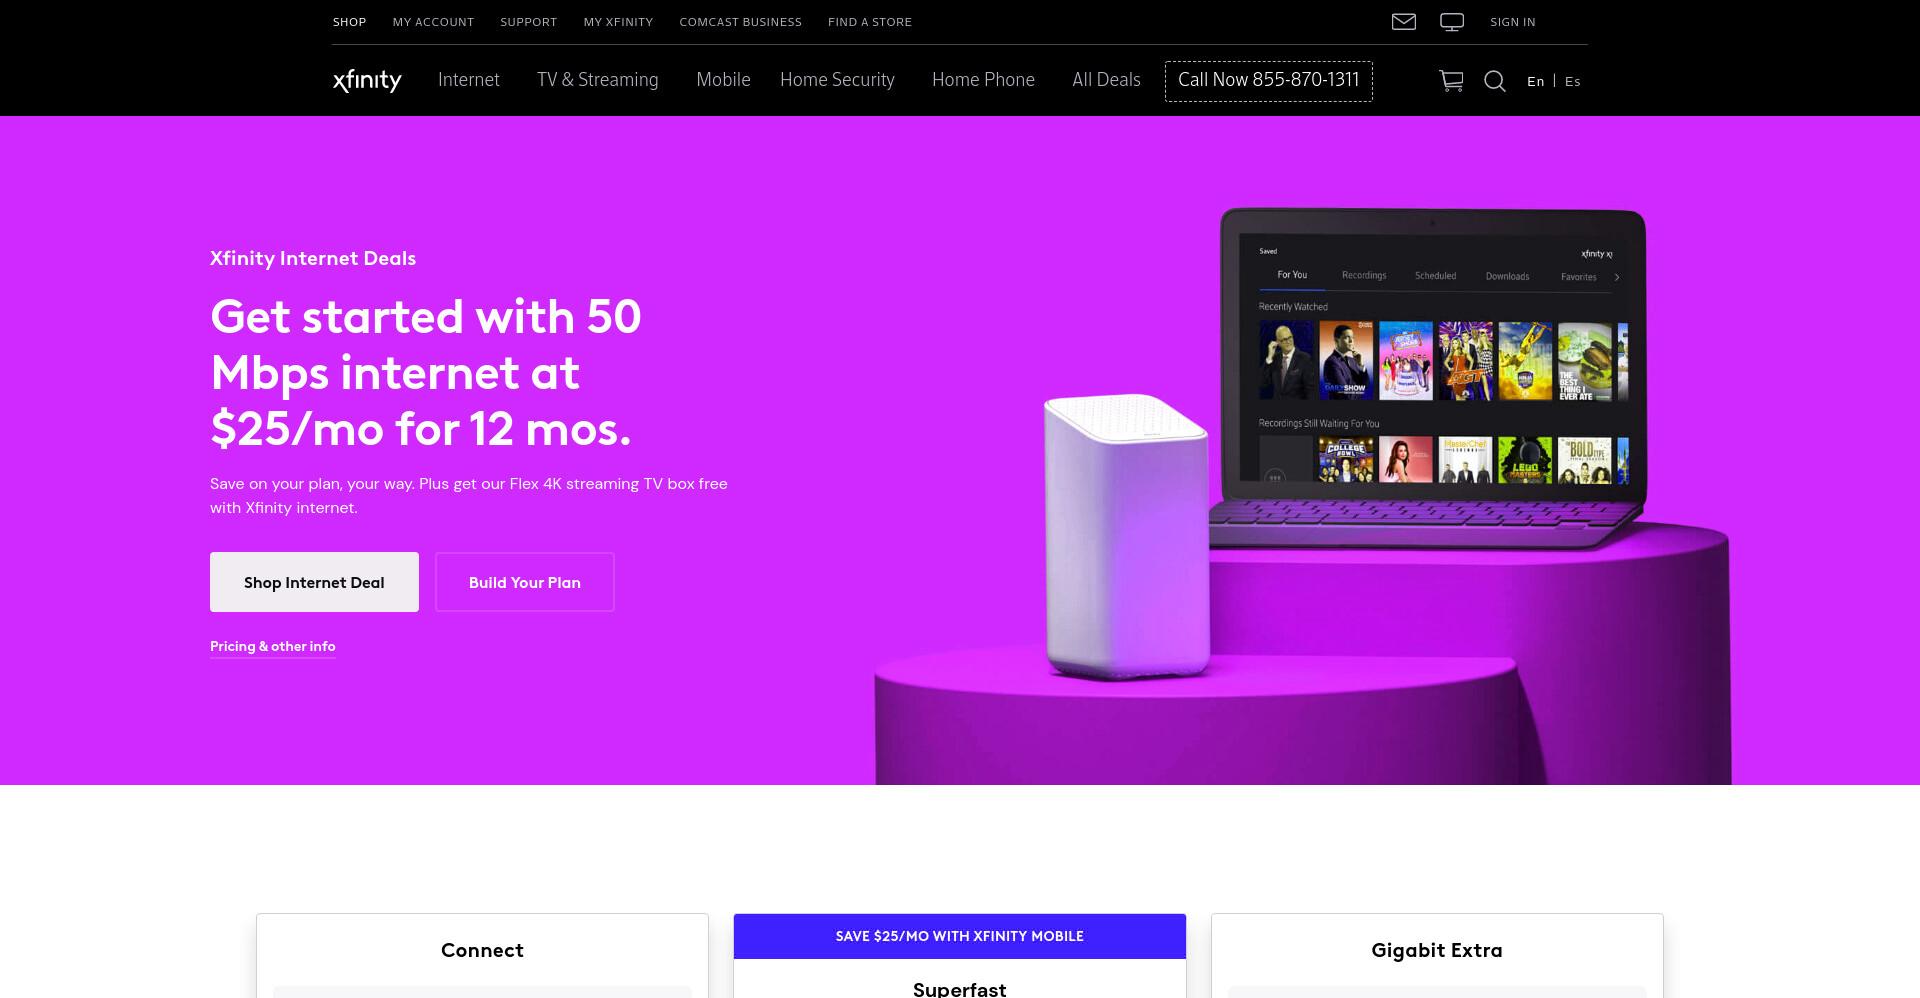The height and width of the screenshot is (998, 1920).
Task: Open FIND A STORE link
Action: pos(870,22)
